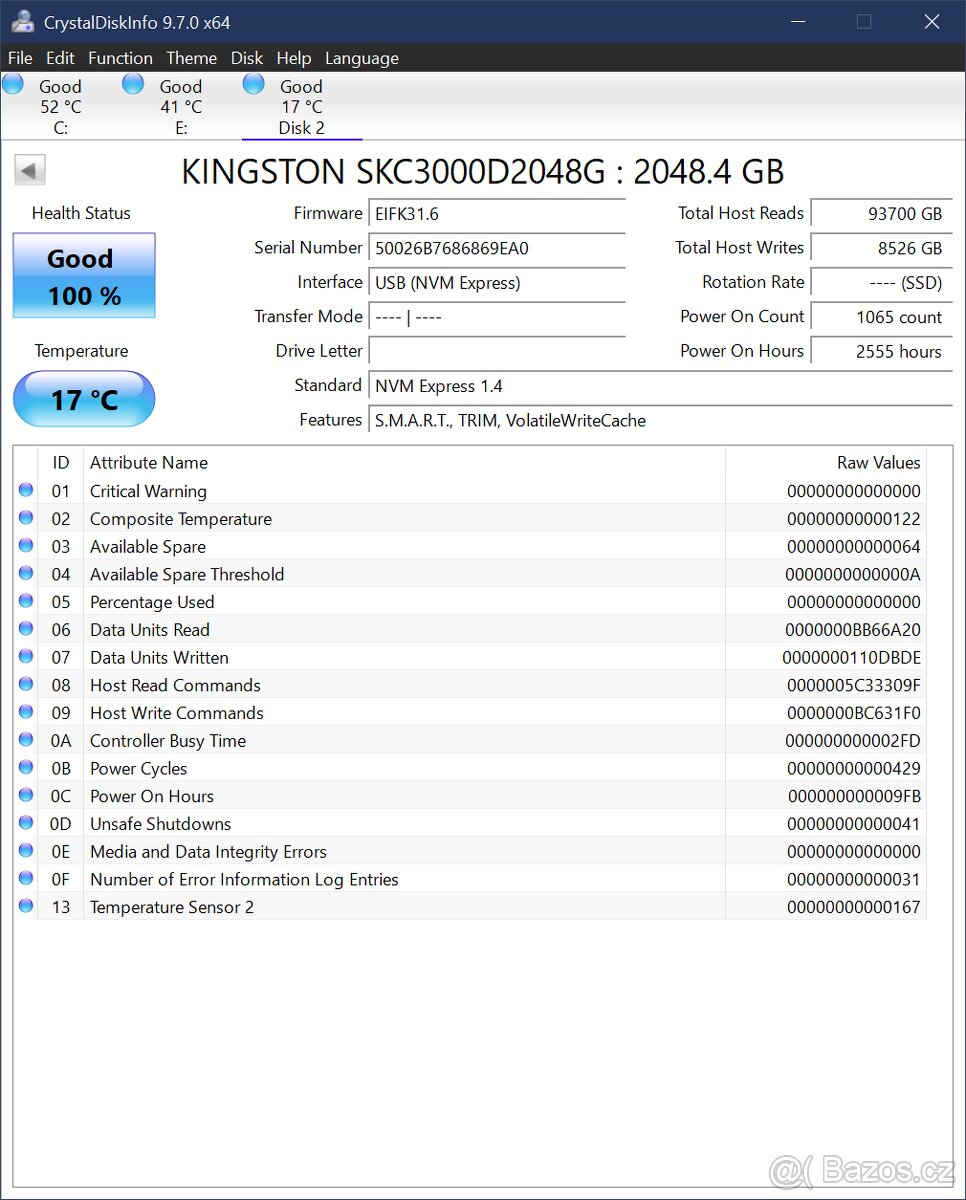Click the 17 °C temperature button

point(84,399)
